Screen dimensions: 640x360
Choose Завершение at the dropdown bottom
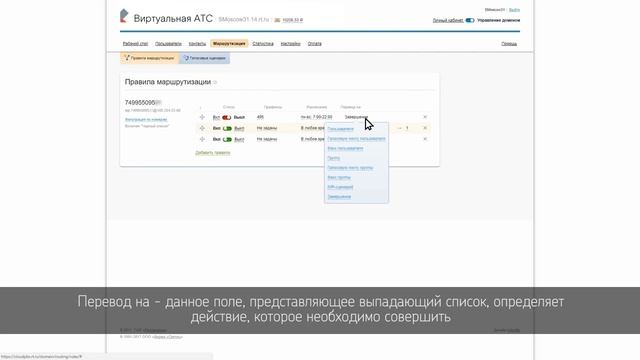tap(339, 197)
